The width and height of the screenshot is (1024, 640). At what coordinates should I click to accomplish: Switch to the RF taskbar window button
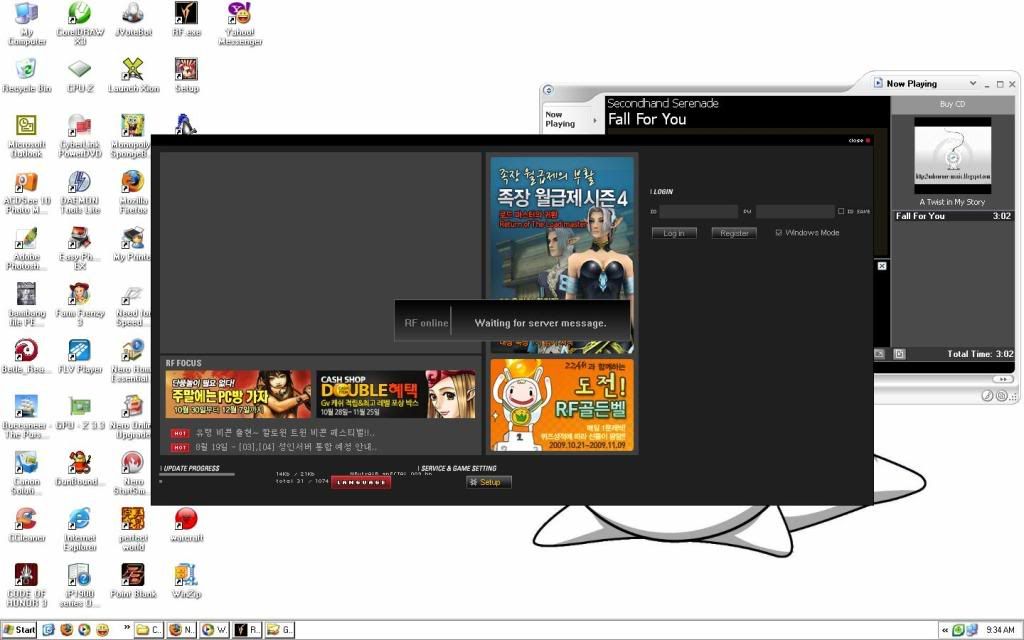[248, 630]
